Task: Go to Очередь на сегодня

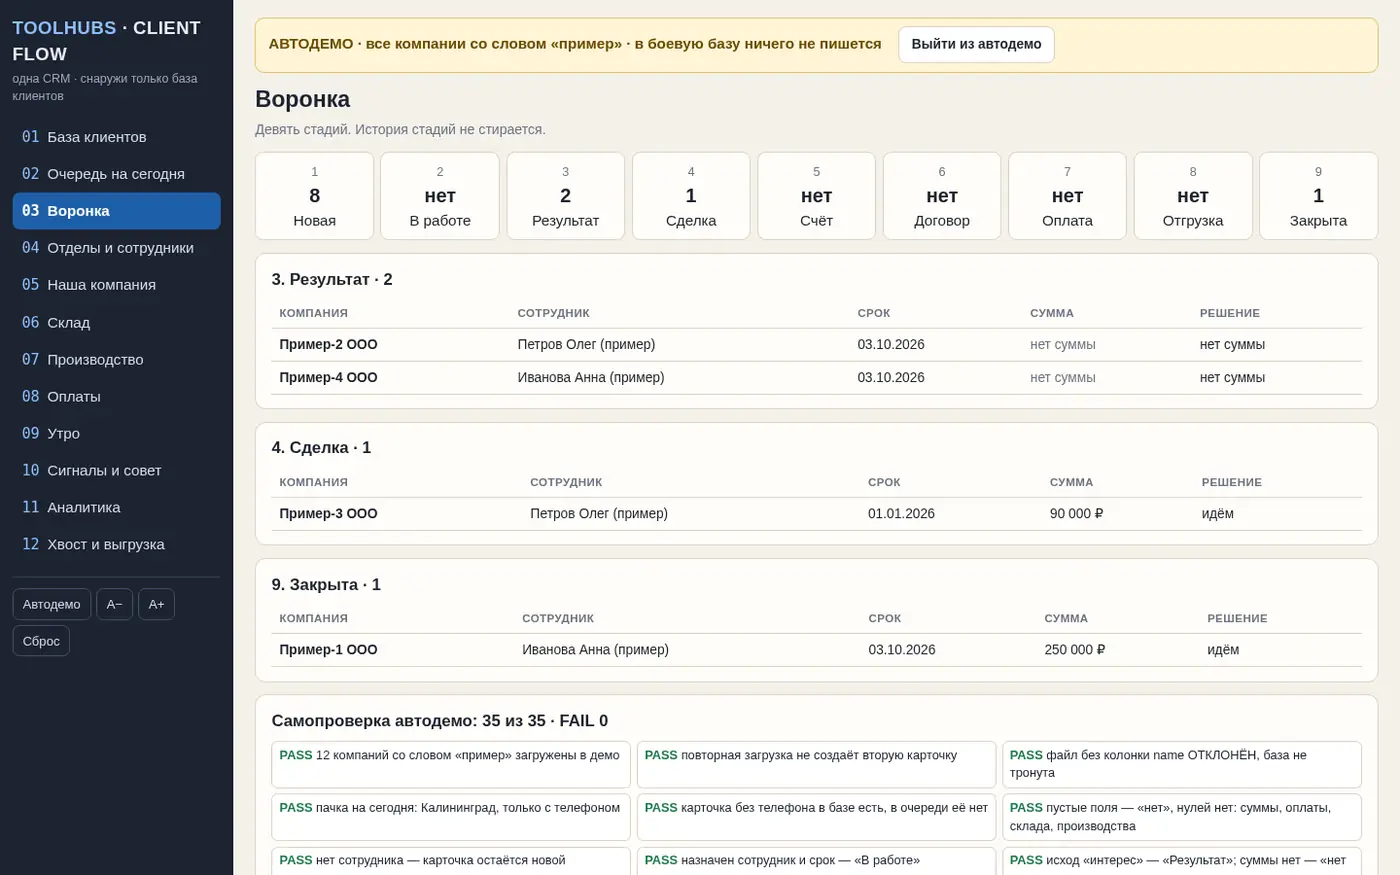Action: 116,174
